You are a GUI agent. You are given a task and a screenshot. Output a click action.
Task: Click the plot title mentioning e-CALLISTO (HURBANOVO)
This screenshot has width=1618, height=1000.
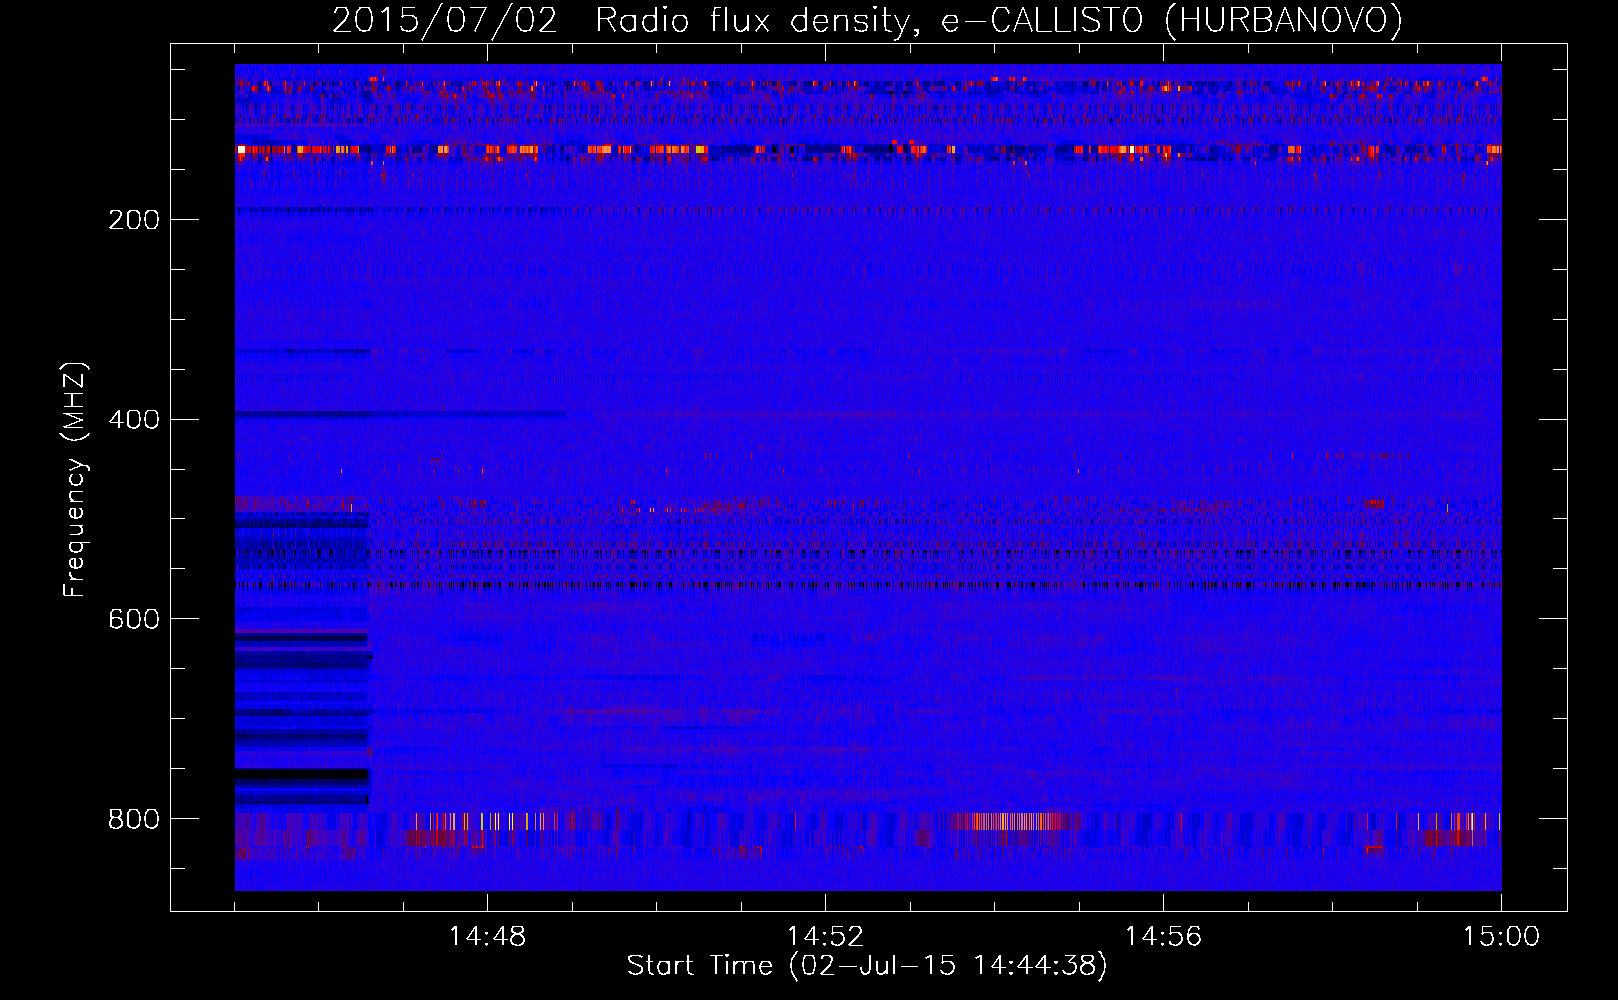coord(867,21)
